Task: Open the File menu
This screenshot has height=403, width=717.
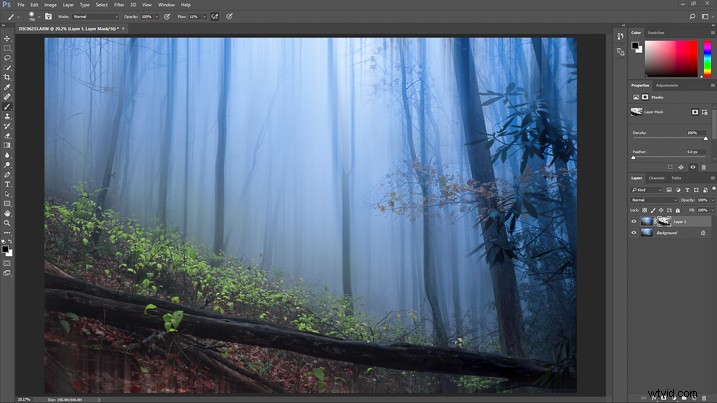Action: click(x=21, y=5)
